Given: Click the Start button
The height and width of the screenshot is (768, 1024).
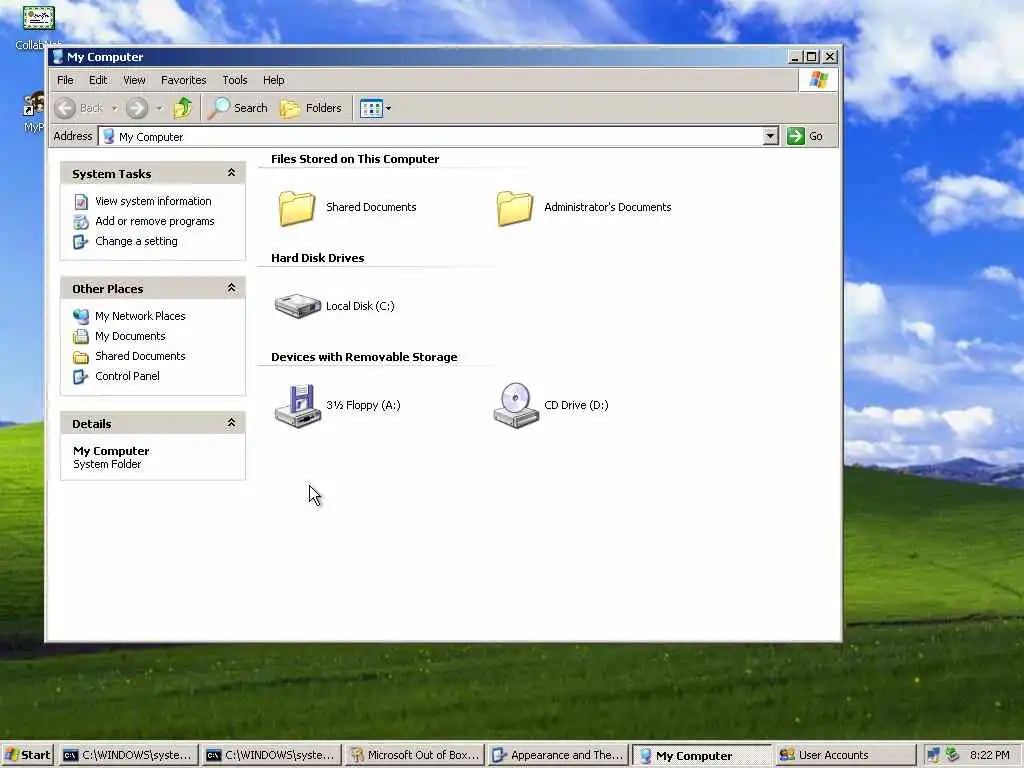Looking at the screenshot, I should [x=27, y=755].
